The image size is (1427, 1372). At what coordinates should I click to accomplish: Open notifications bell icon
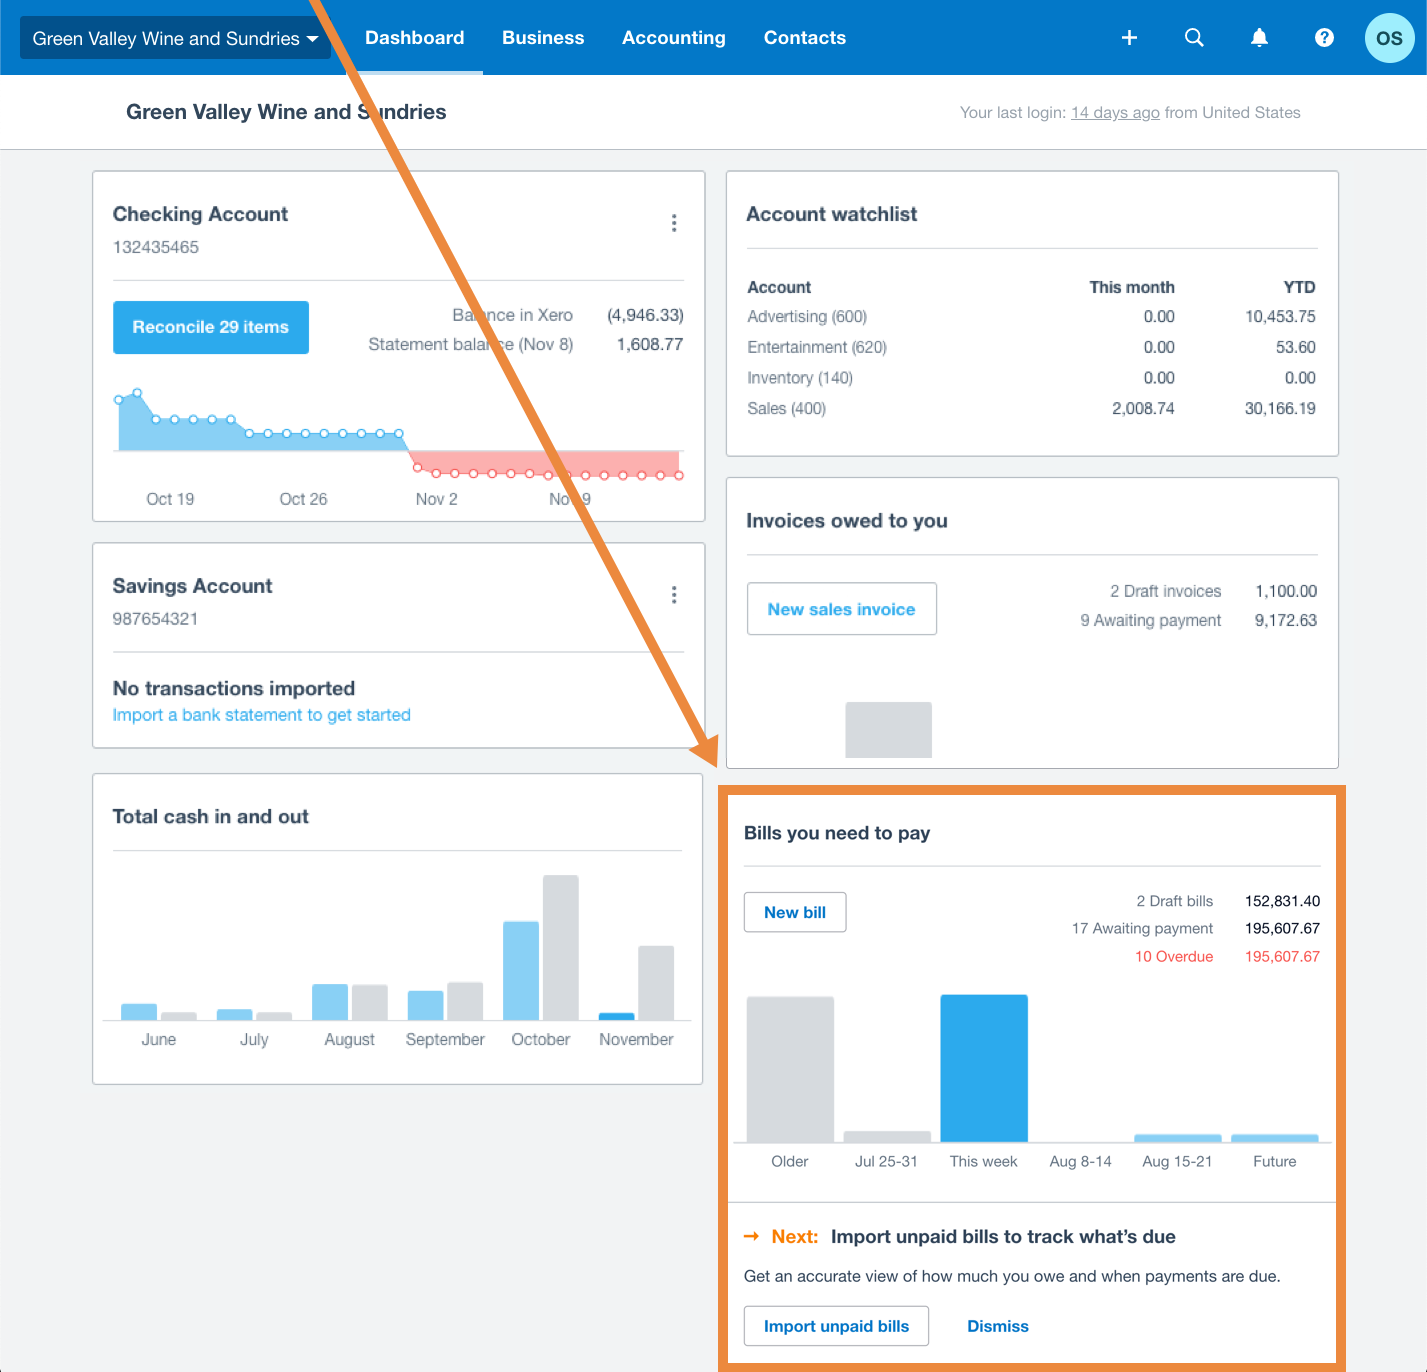point(1259,38)
